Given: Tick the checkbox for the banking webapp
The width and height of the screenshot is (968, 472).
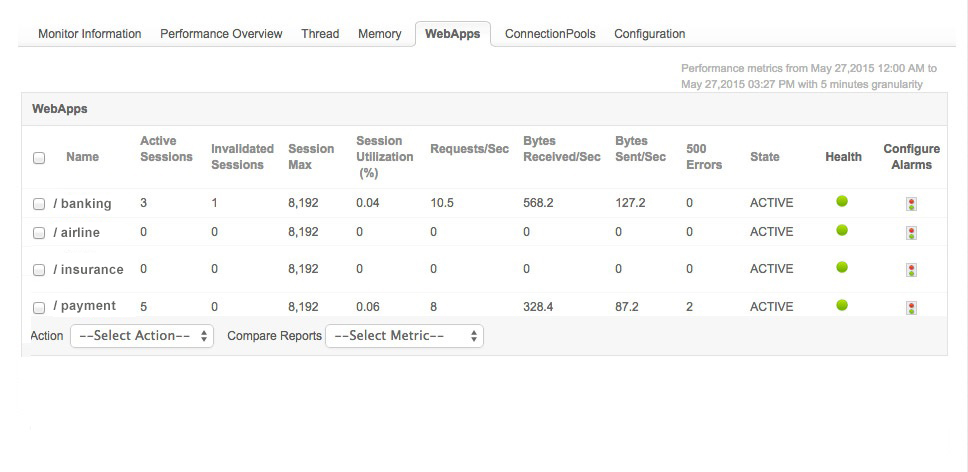Looking at the screenshot, I should click(39, 204).
